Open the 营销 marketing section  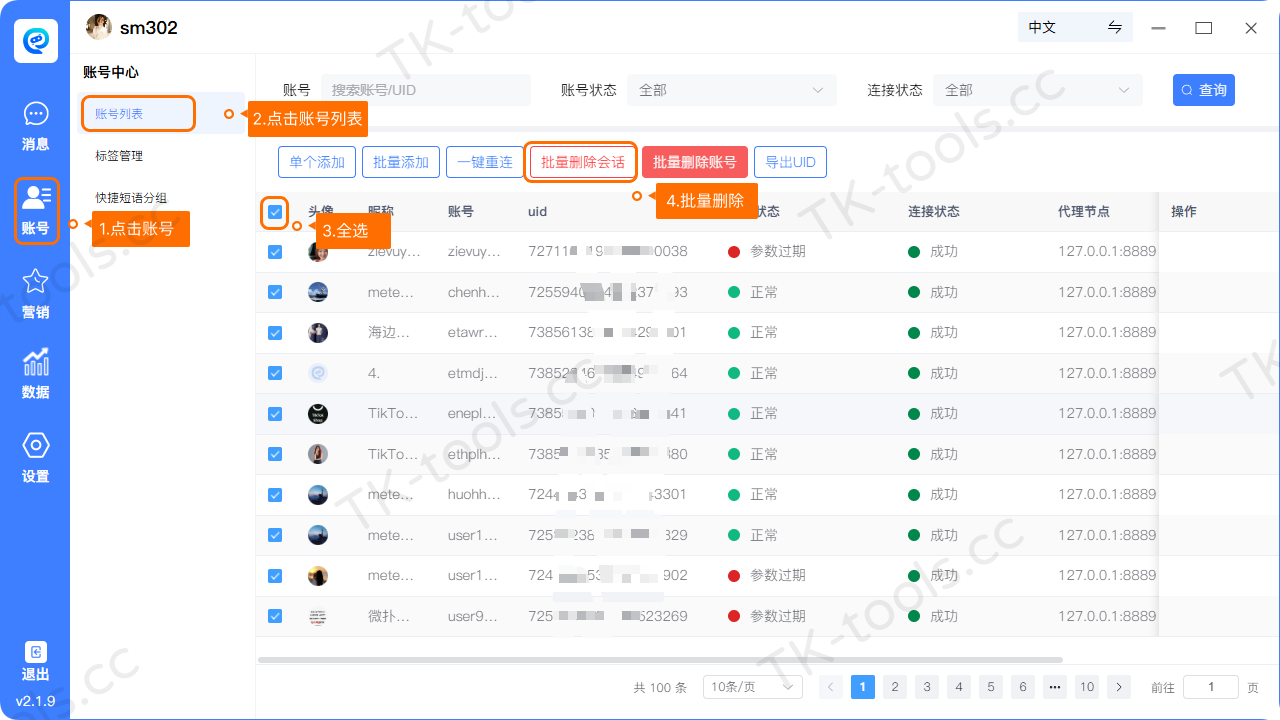35,294
